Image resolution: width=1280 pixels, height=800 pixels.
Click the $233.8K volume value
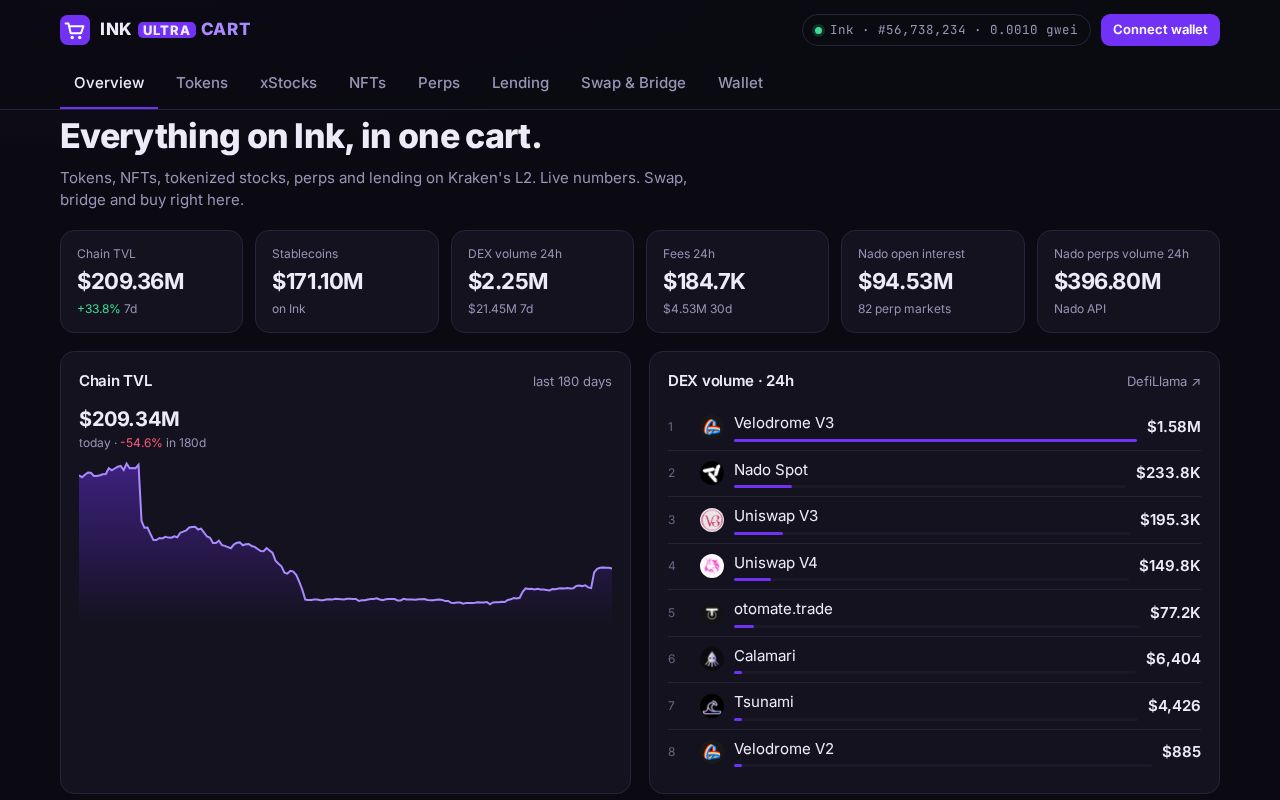coord(1168,473)
